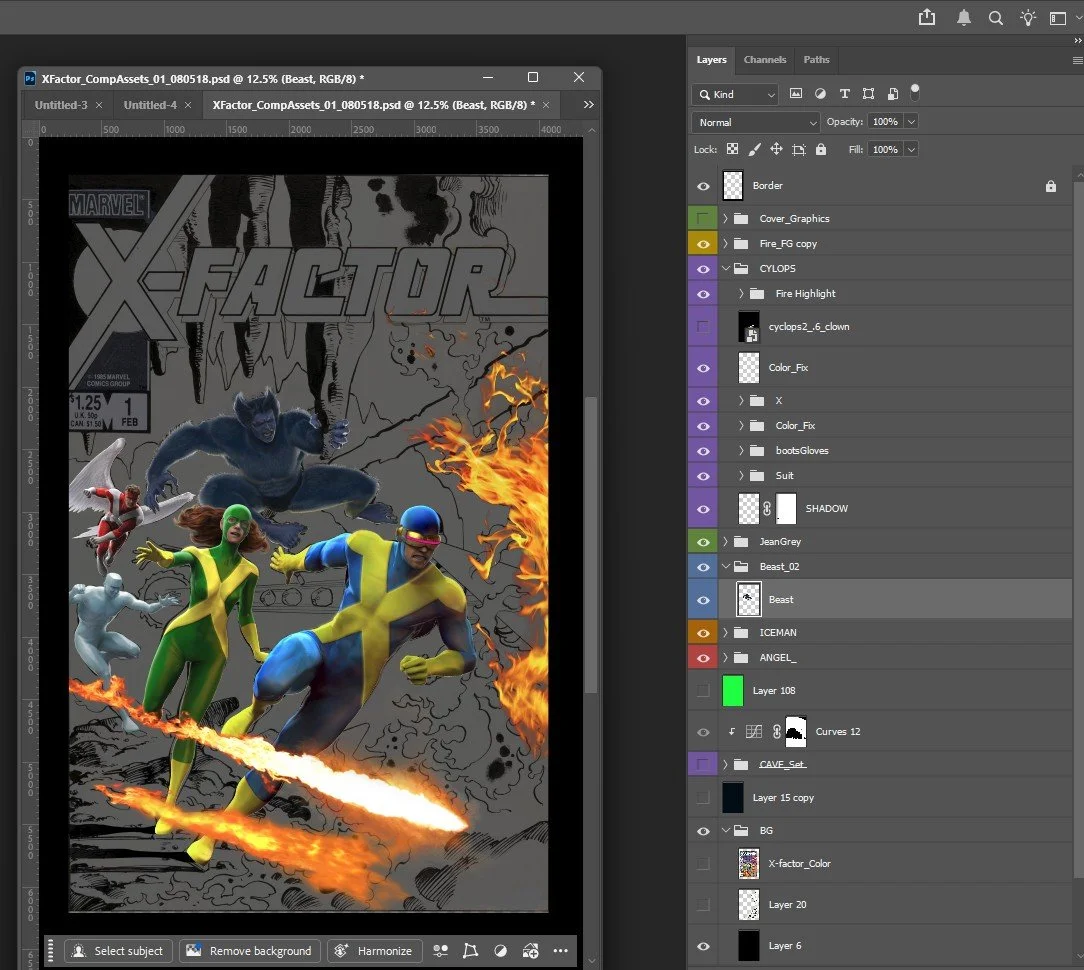Expand the Fire_FG copy group
The width and height of the screenshot is (1084, 970).
725,243
